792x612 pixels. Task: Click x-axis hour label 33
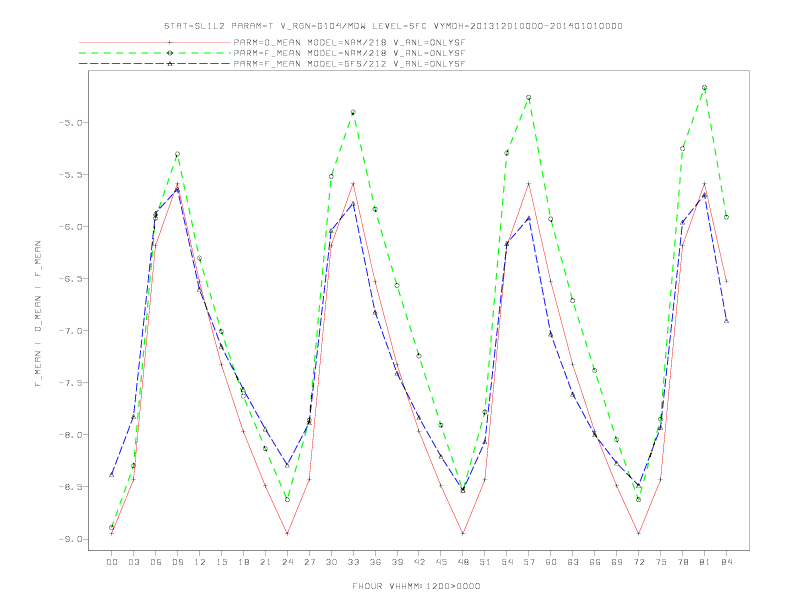tap(353, 562)
